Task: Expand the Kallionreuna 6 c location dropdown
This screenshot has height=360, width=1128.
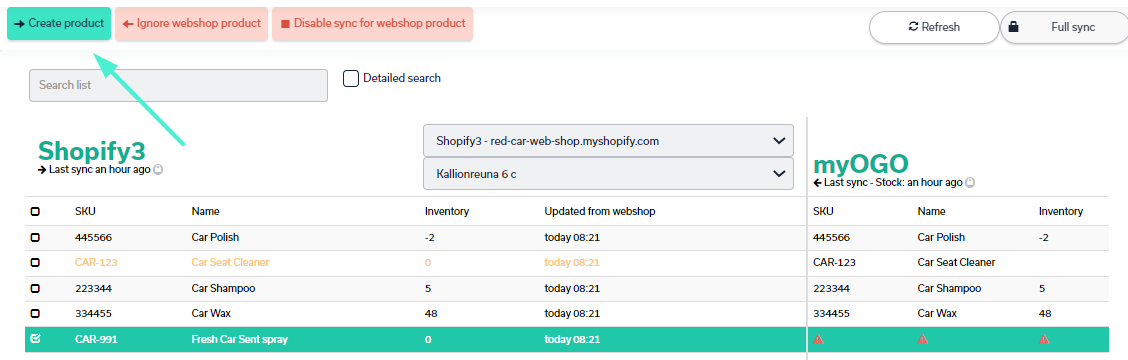Action: (608, 174)
